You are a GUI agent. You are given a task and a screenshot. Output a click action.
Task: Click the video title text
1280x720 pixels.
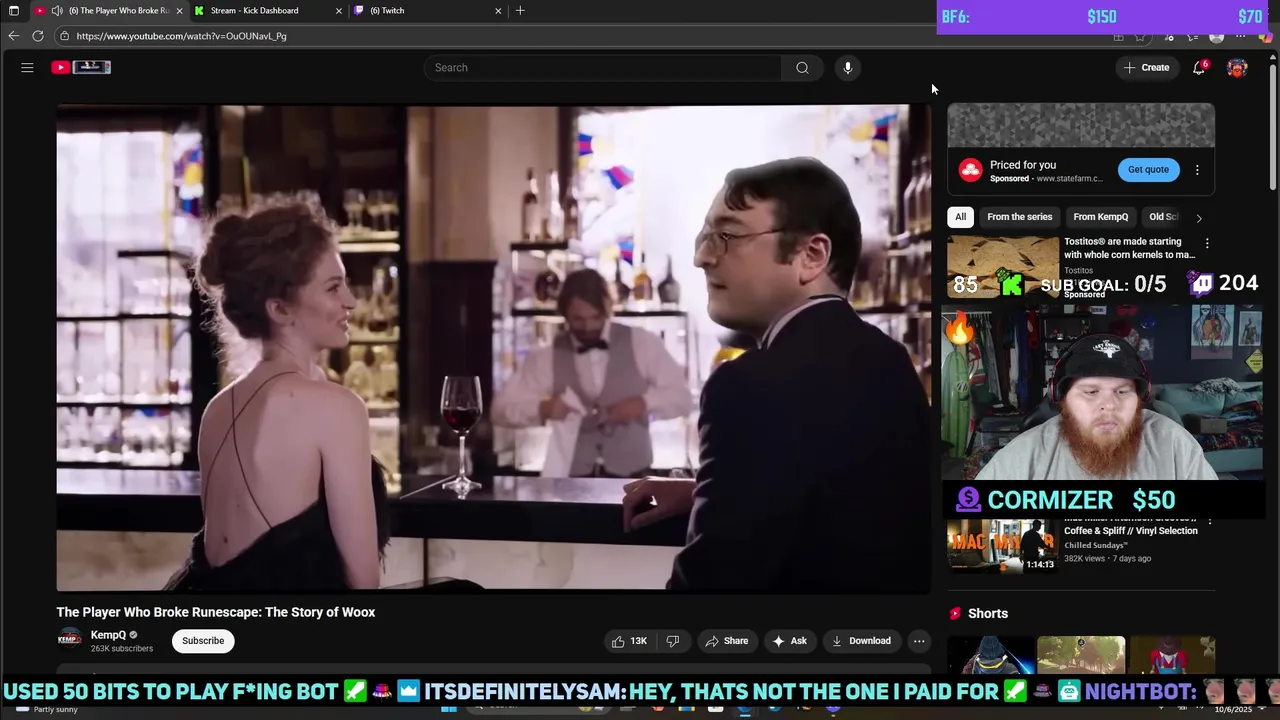[x=216, y=612]
